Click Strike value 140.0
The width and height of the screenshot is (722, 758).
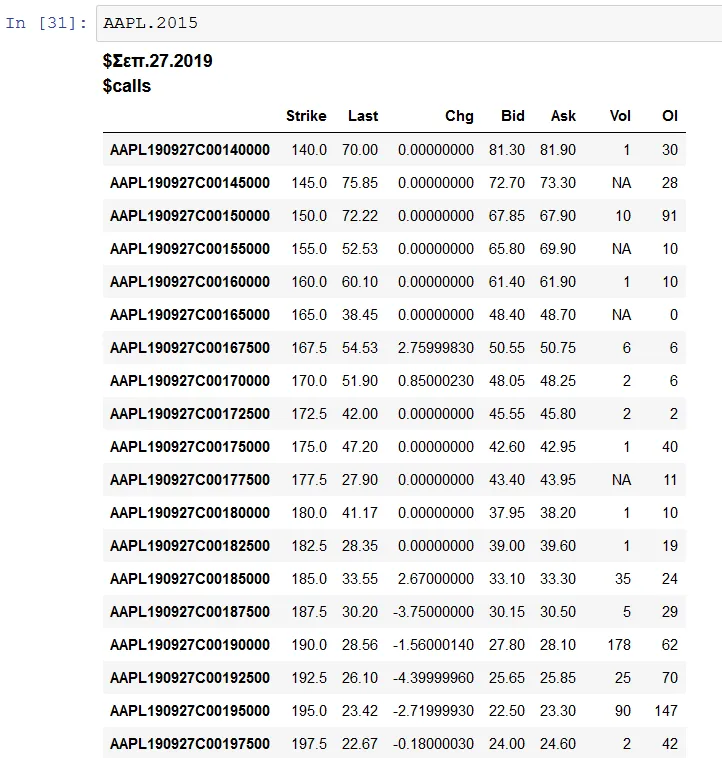309,150
